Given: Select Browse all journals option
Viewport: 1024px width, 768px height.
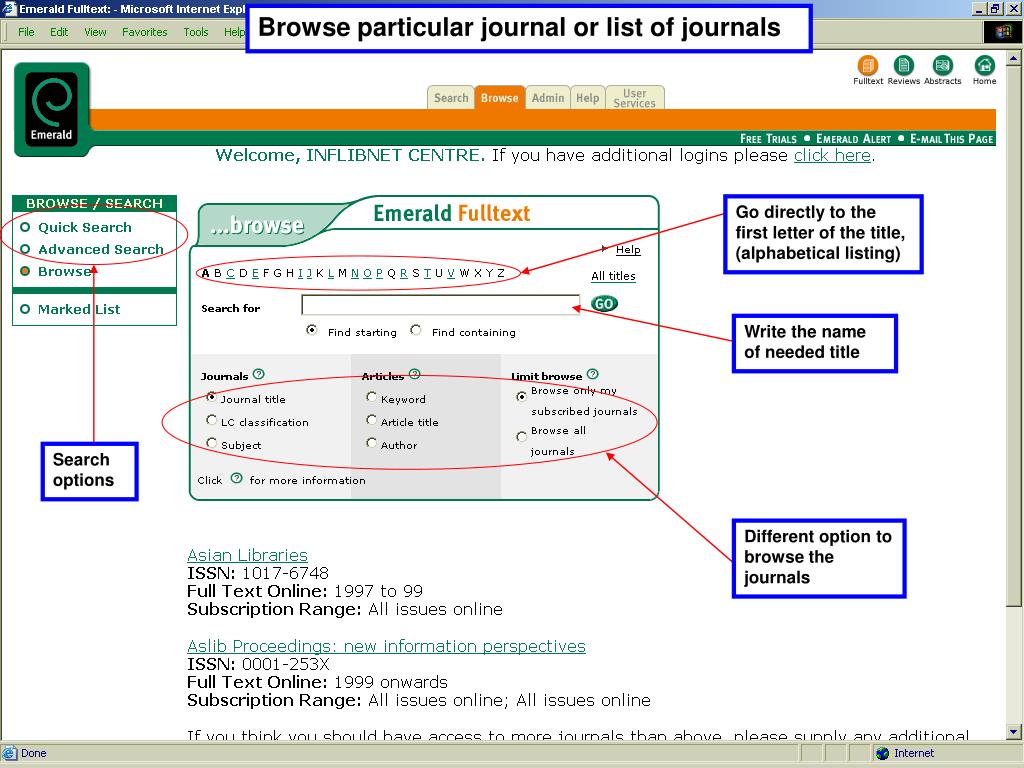Looking at the screenshot, I should click(x=521, y=436).
